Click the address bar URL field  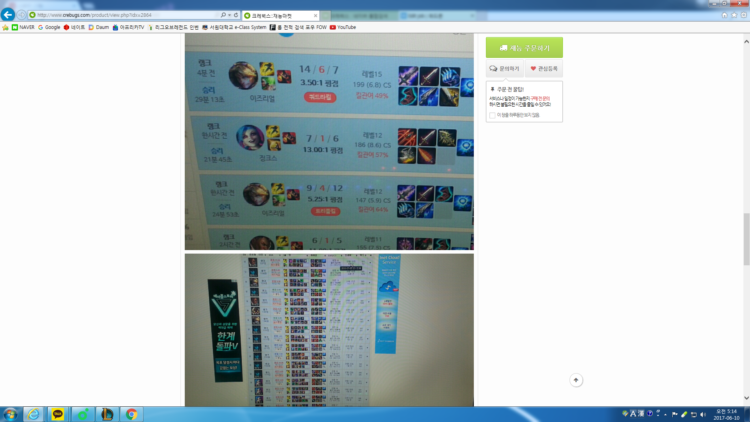(120, 15)
